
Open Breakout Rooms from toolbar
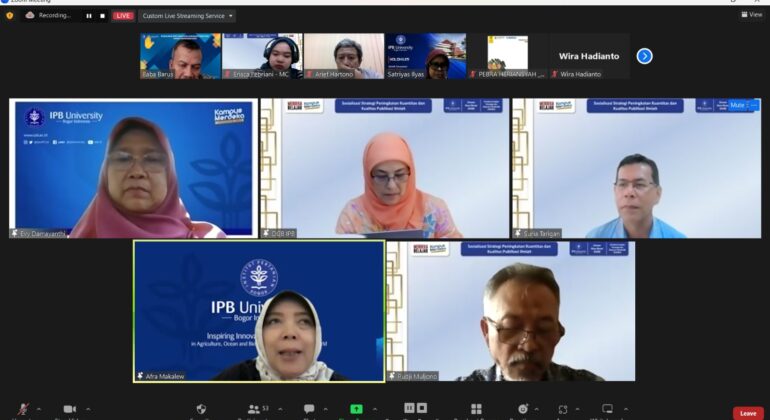[x=476, y=409]
